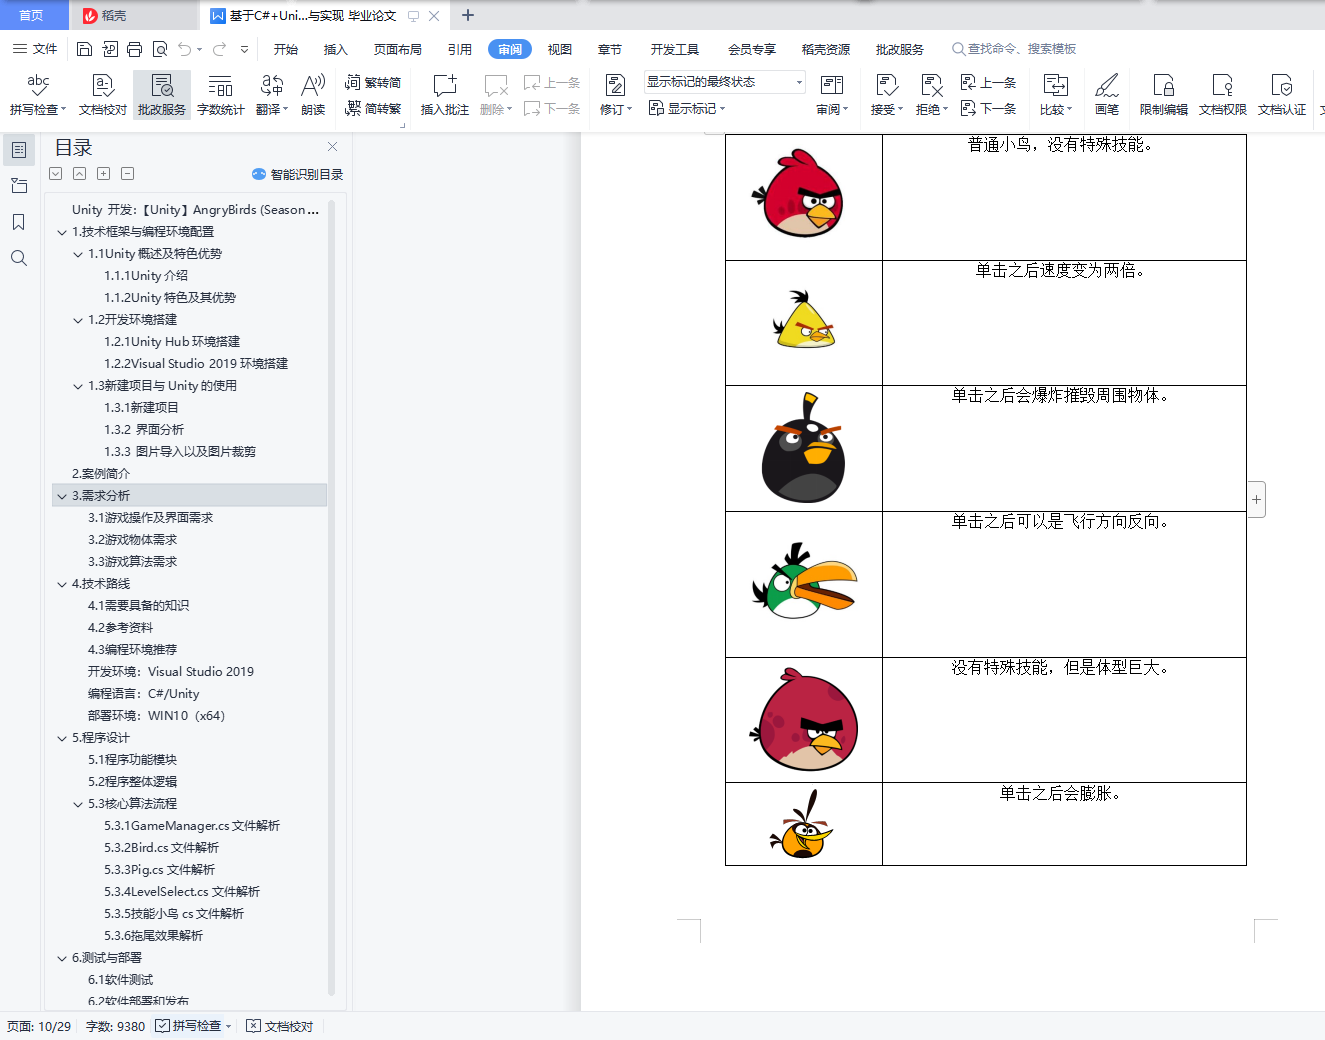Jump to 5.3.2Bird.cs 文件解析 heading
Screen dimensions: 1325x1040
click(161, 848)
